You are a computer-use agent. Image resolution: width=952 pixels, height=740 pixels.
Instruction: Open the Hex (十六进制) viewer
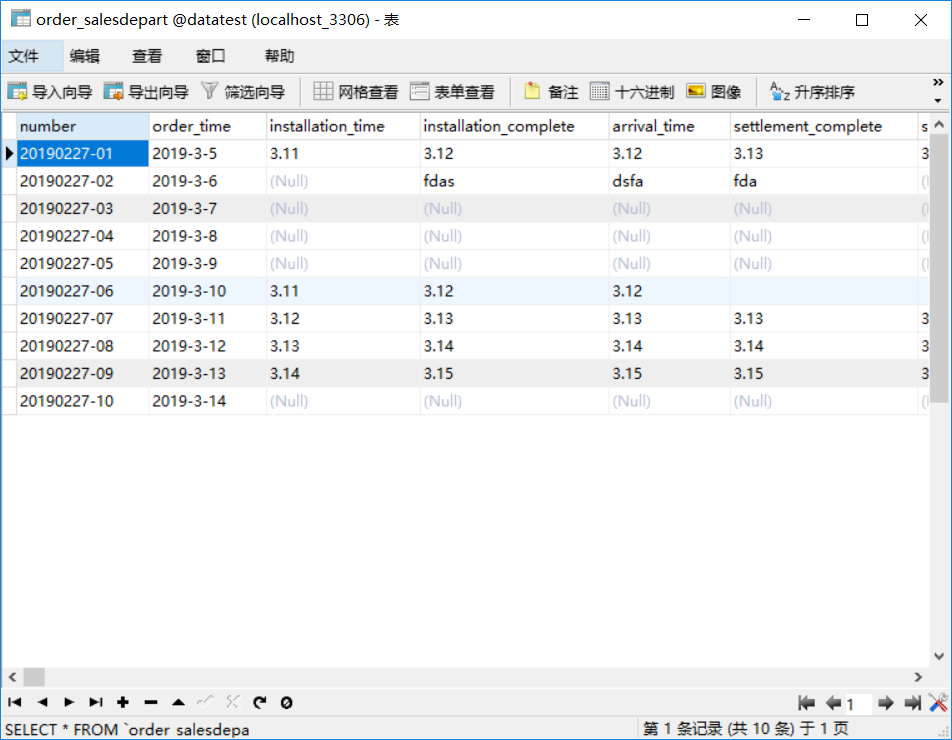632,92
